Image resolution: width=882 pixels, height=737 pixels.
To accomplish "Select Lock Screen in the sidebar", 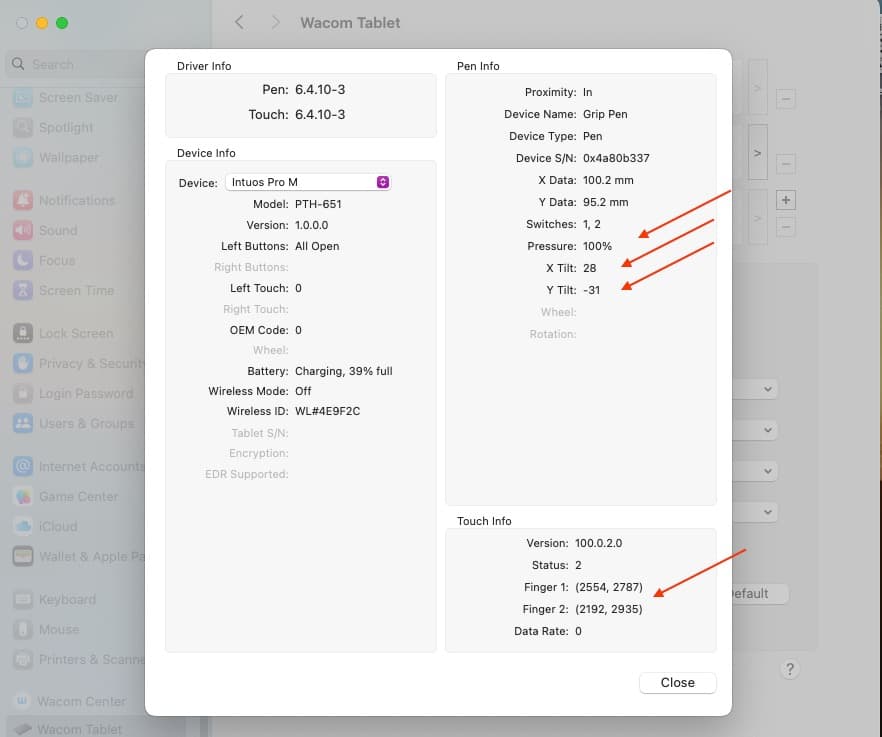I will (x=75, y=333).
